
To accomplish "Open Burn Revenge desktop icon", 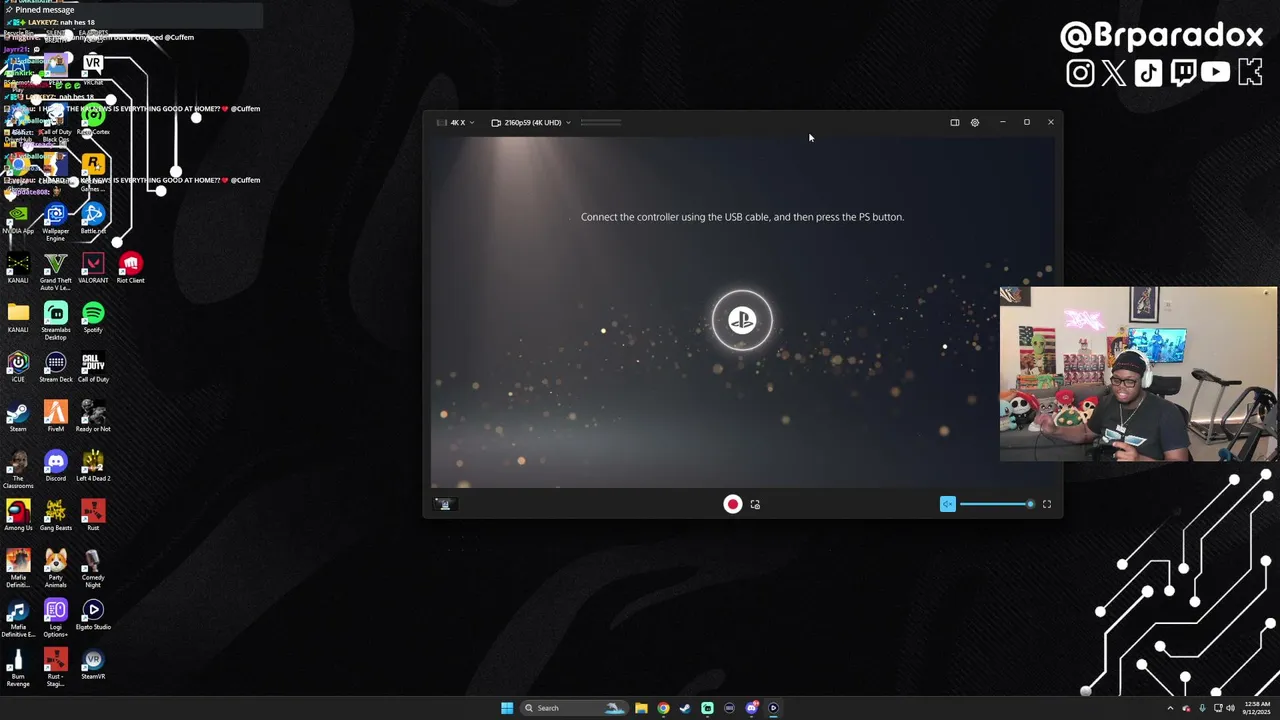I will (x=18, y=668).
